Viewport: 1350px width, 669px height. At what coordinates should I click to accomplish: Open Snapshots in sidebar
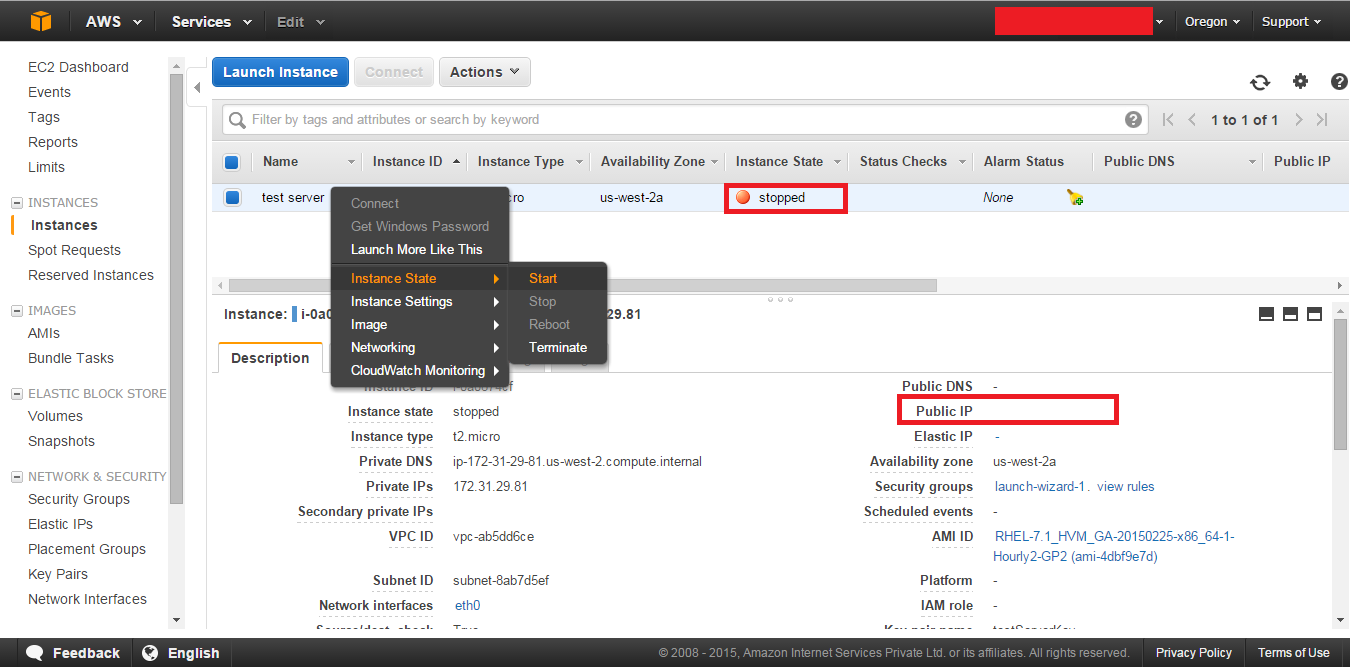(x=61, y=441)
